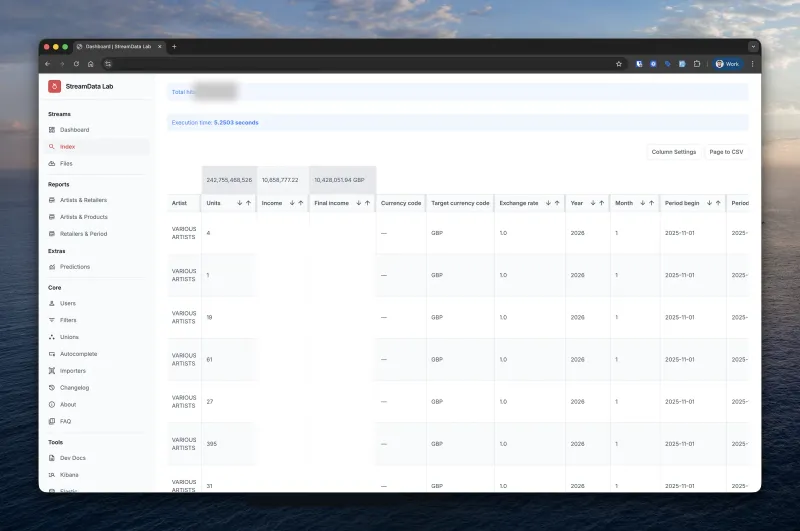Viewport: 800px width, 531px height.
Task: Select Artists & Retailers report
Action: [83, 200]
